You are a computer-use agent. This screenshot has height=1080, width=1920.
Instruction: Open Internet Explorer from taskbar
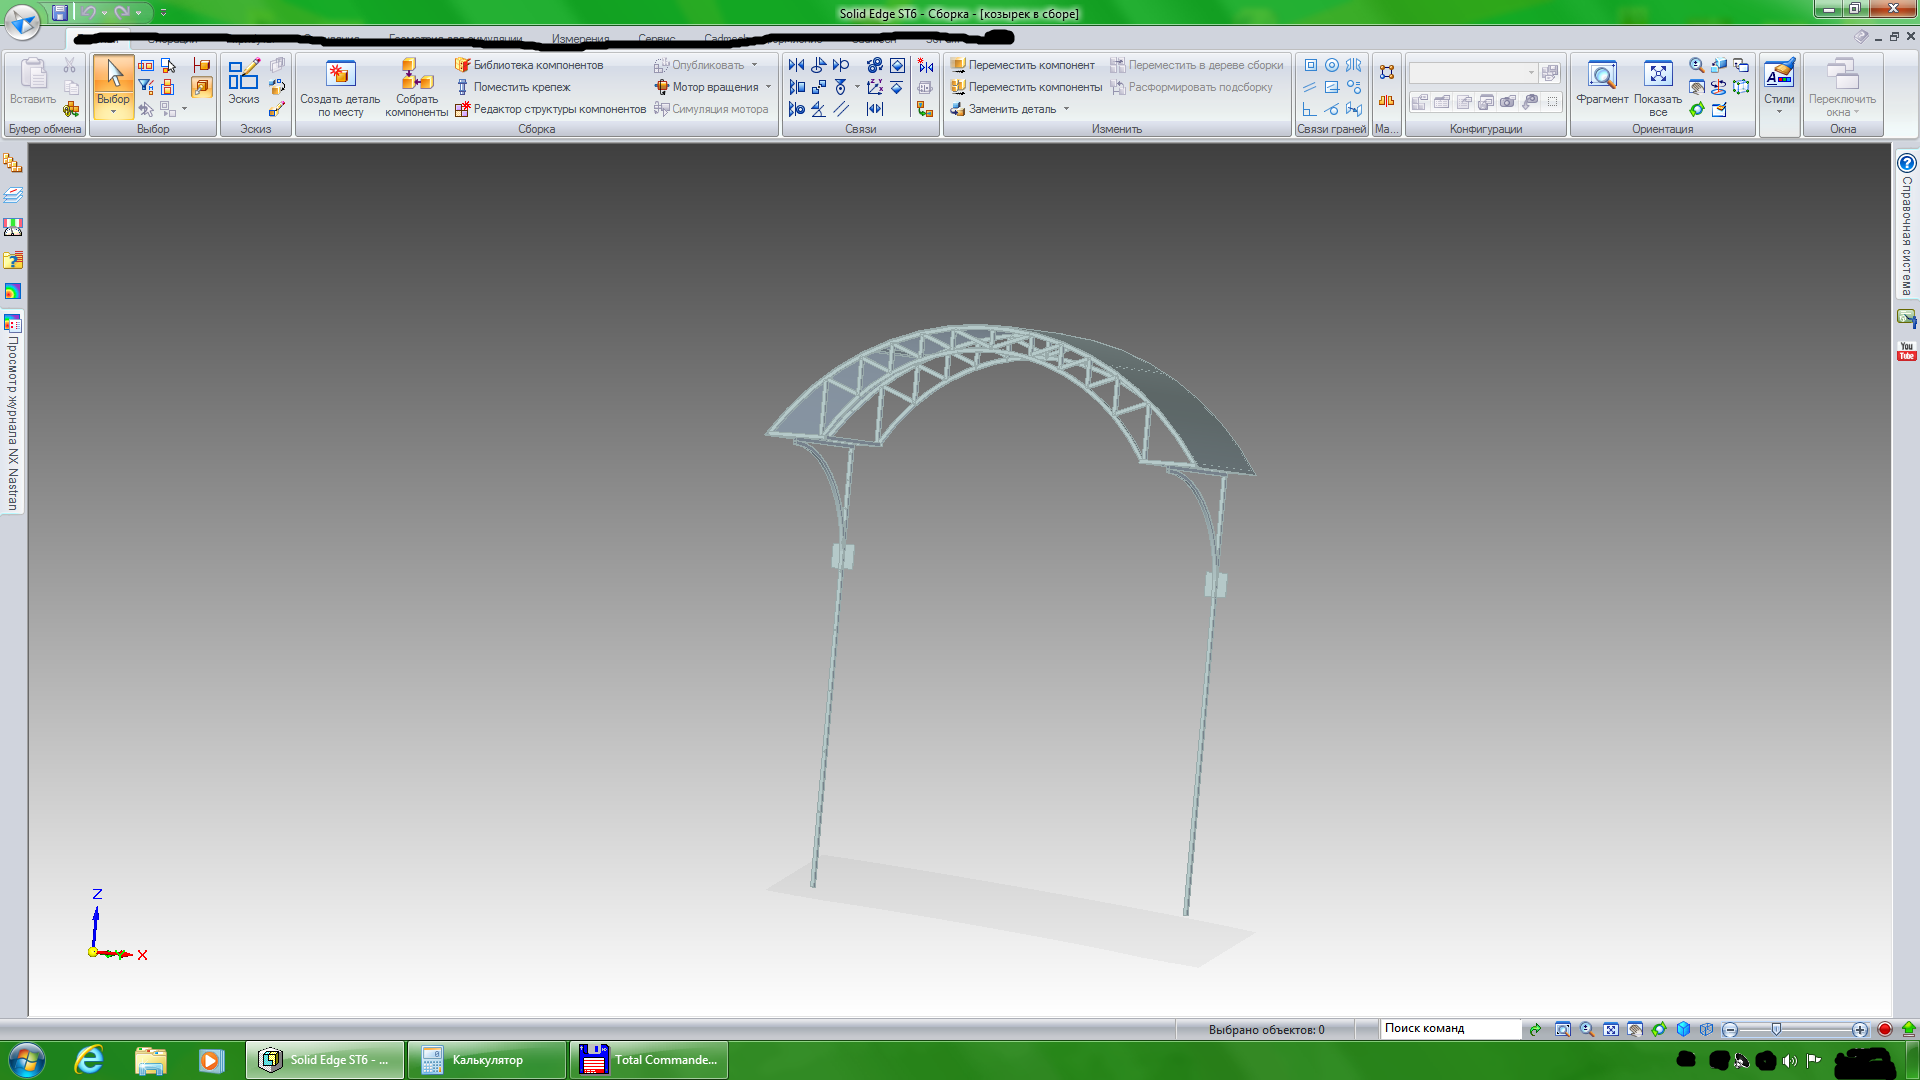pos(89,1060)
